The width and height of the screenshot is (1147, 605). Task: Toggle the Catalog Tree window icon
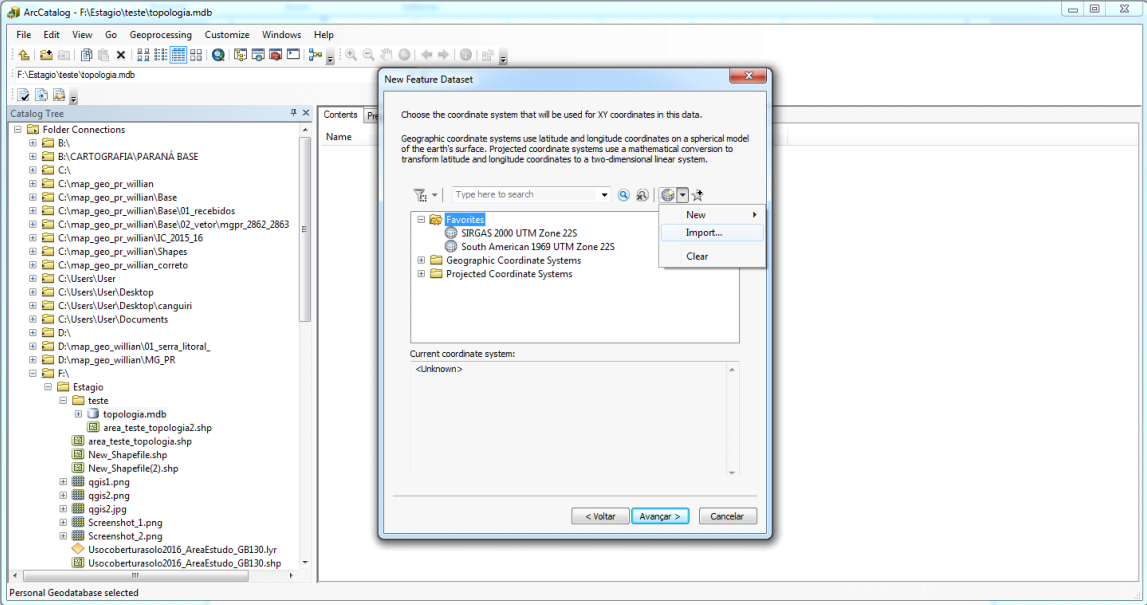tap(240, 55)
